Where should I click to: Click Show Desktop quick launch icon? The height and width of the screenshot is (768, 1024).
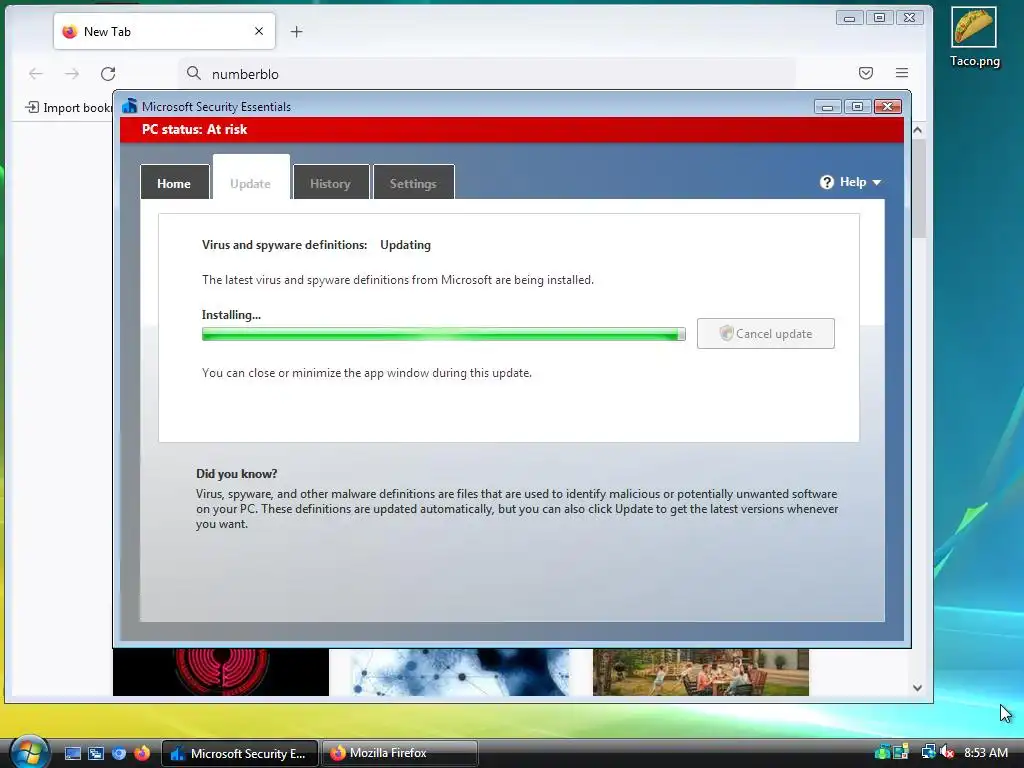(x=72, y=753)
